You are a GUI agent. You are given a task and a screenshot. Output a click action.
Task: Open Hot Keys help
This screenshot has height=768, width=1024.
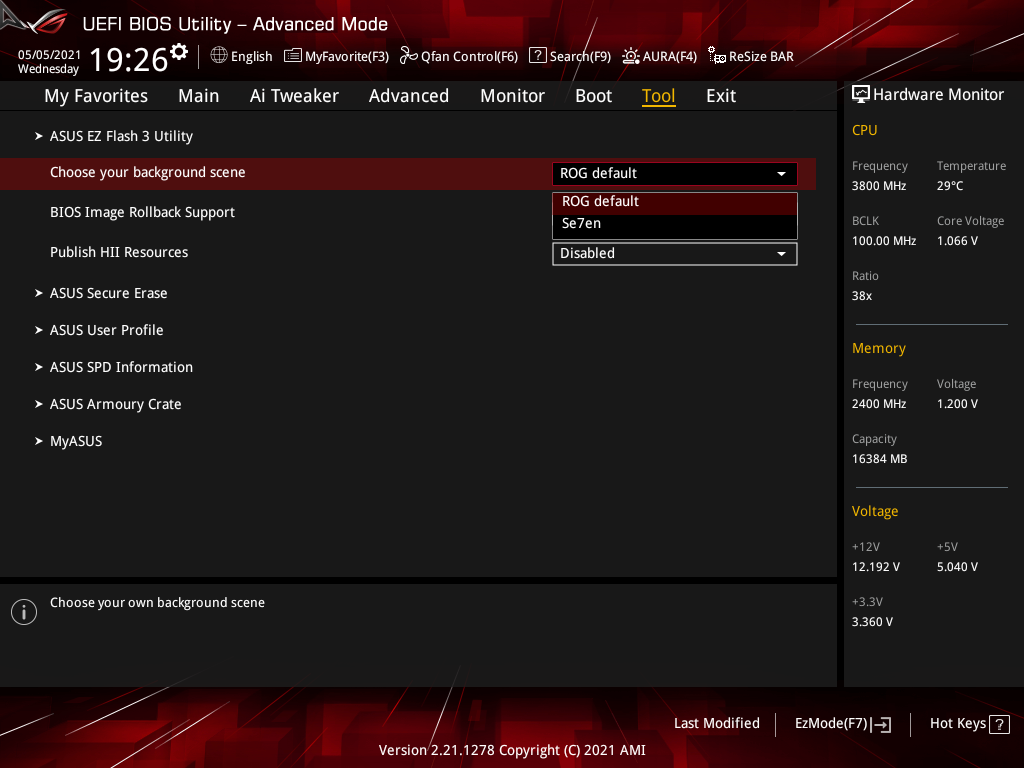(970, 724)
